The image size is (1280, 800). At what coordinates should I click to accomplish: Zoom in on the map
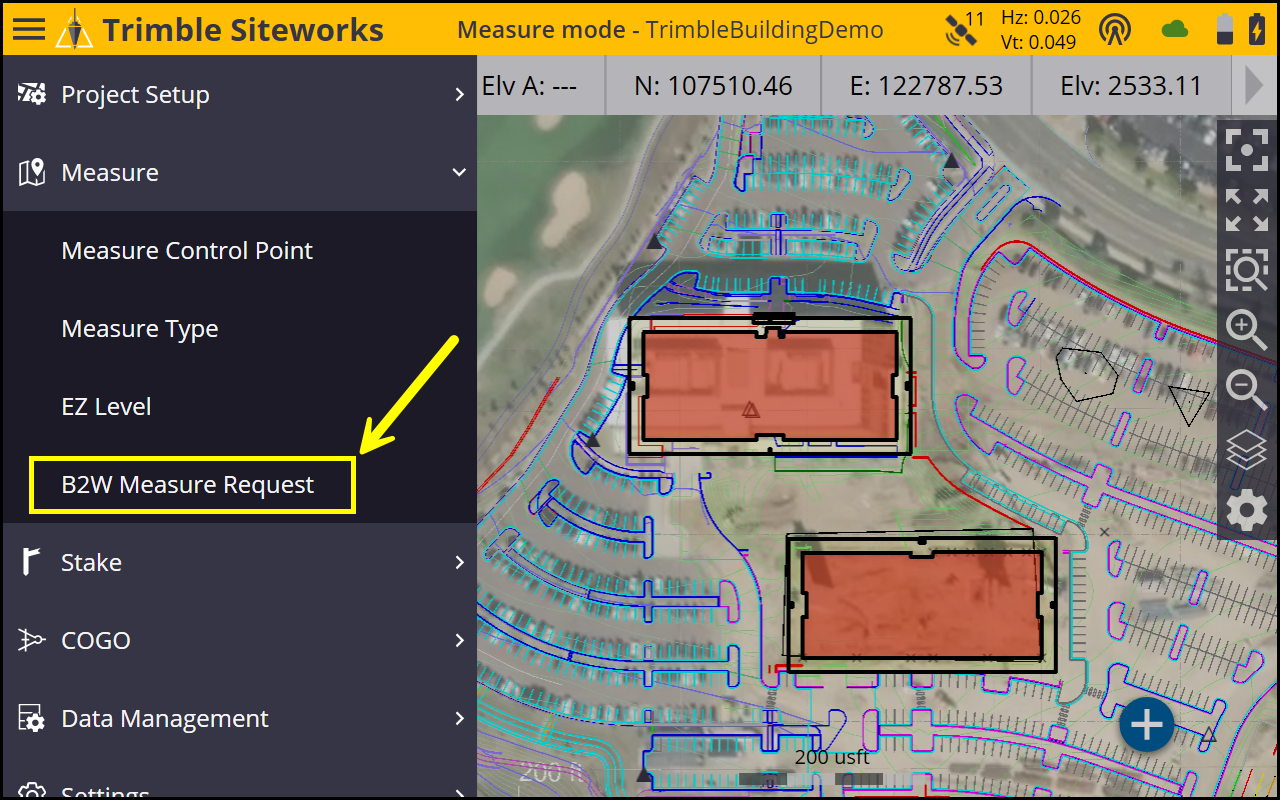pyautogui.click(x=1246, y=330)
